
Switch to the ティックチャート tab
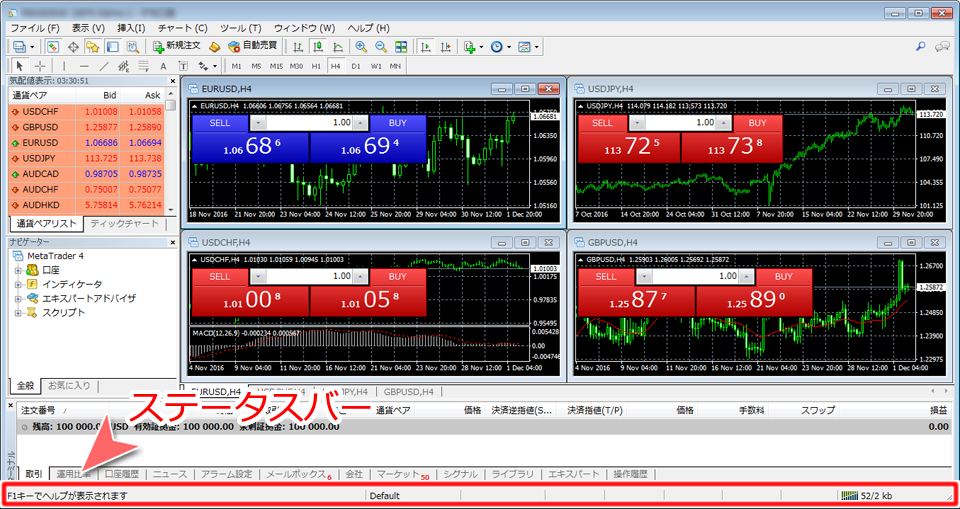[x=124, y=224]
